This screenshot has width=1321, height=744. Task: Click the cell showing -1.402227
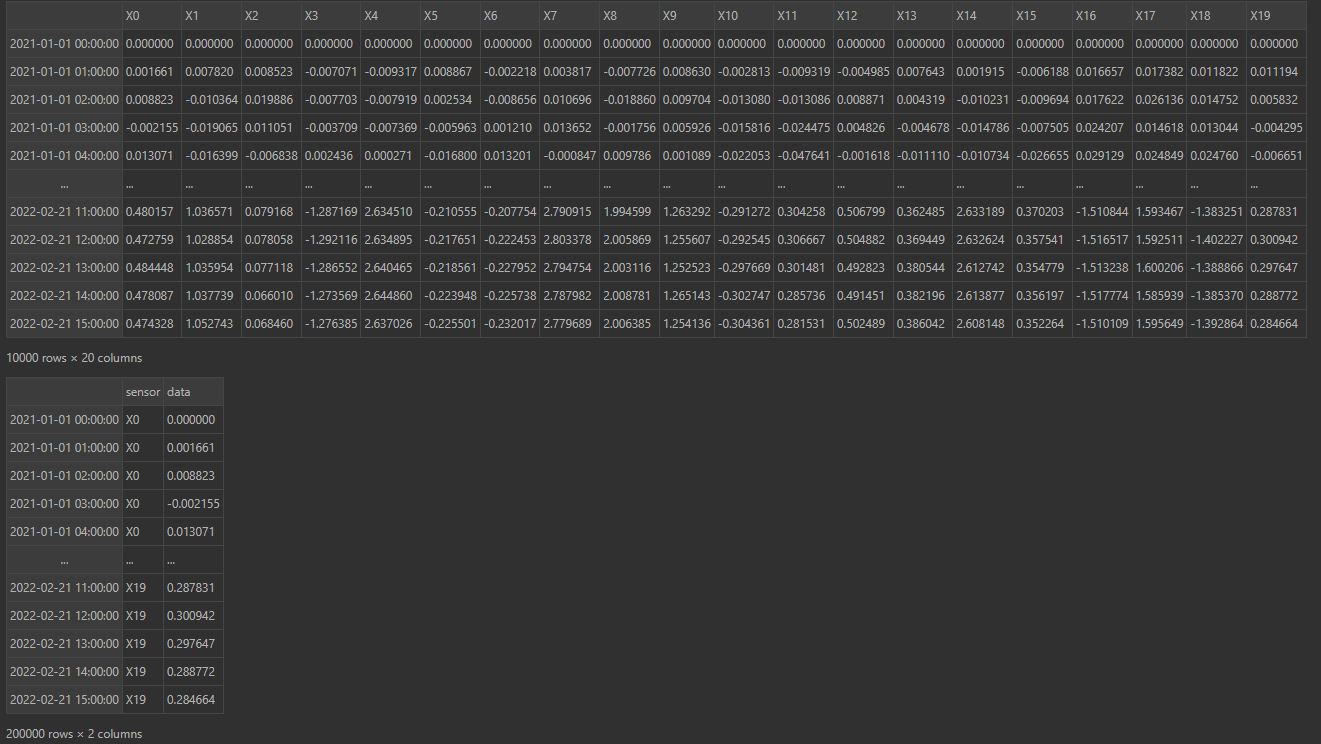tap(1217, 240)
